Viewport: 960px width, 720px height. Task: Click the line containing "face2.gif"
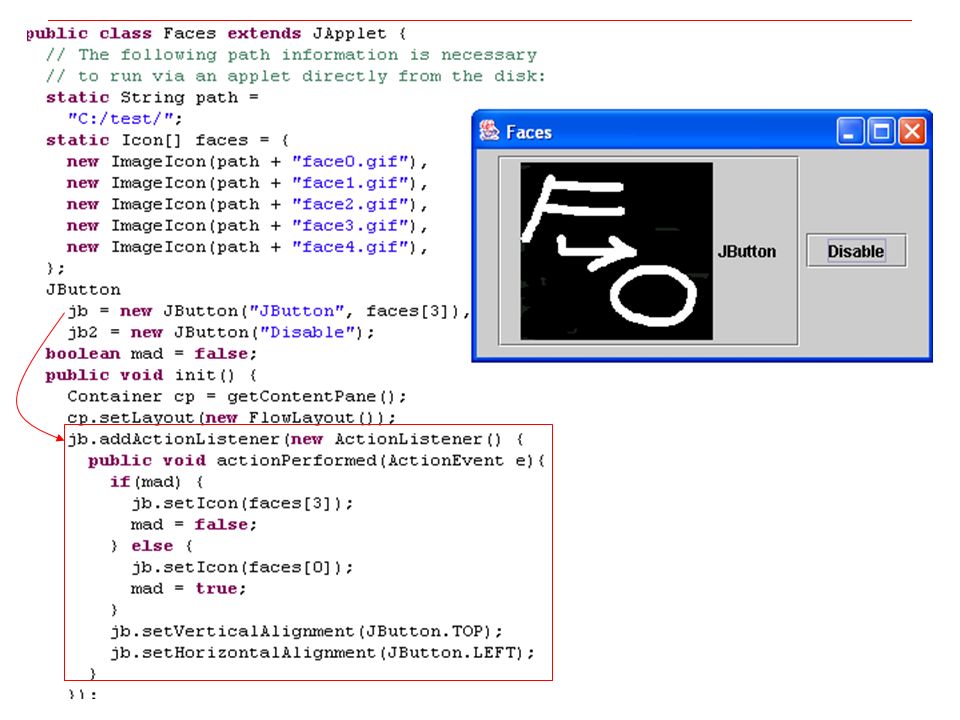tap(247, 204)
